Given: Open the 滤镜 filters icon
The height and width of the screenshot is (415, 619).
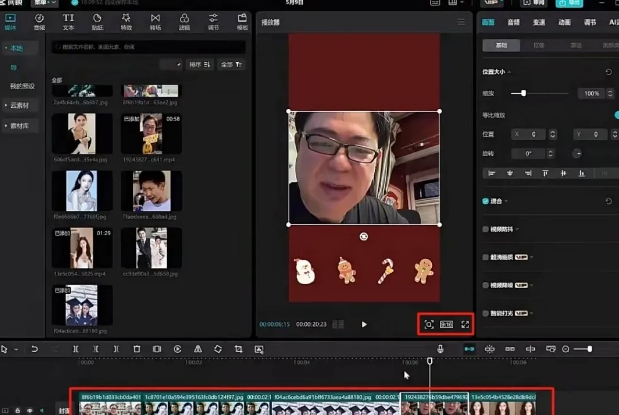Looking at the screenshot, I should (184, 22).
